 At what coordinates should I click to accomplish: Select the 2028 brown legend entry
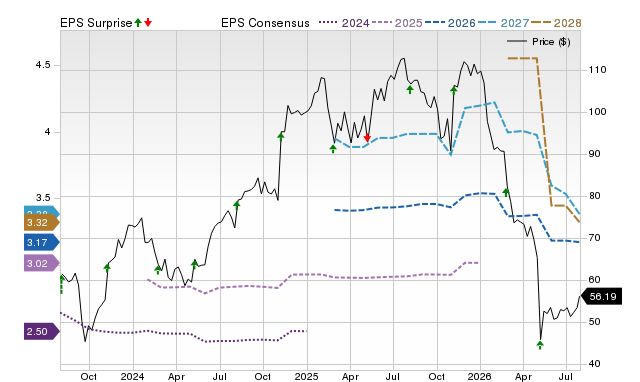click(556, 23)
